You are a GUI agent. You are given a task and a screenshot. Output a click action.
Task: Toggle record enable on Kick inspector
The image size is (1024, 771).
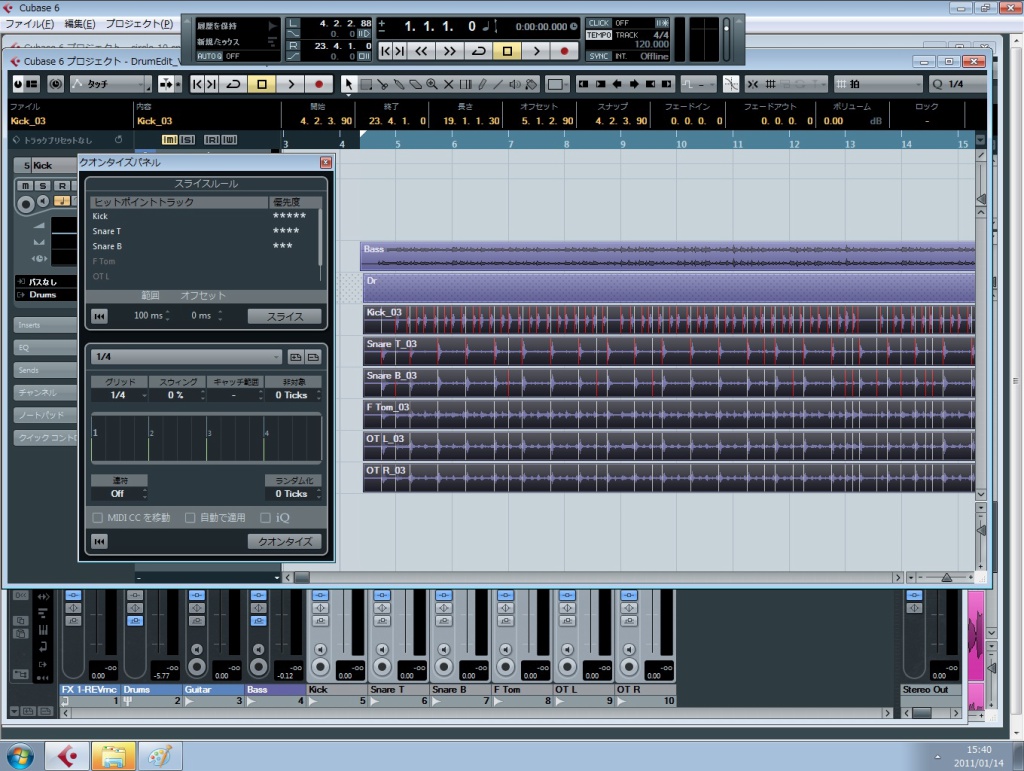[x=25, y=204]
